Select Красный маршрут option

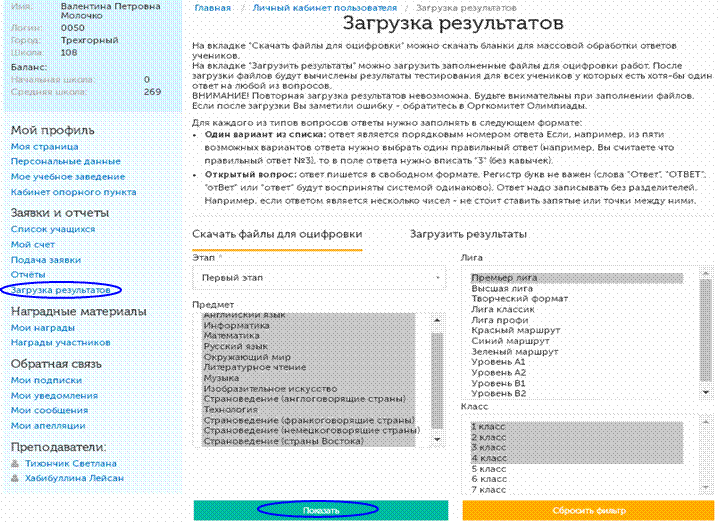pyautogui.click(x=577, y=330)
